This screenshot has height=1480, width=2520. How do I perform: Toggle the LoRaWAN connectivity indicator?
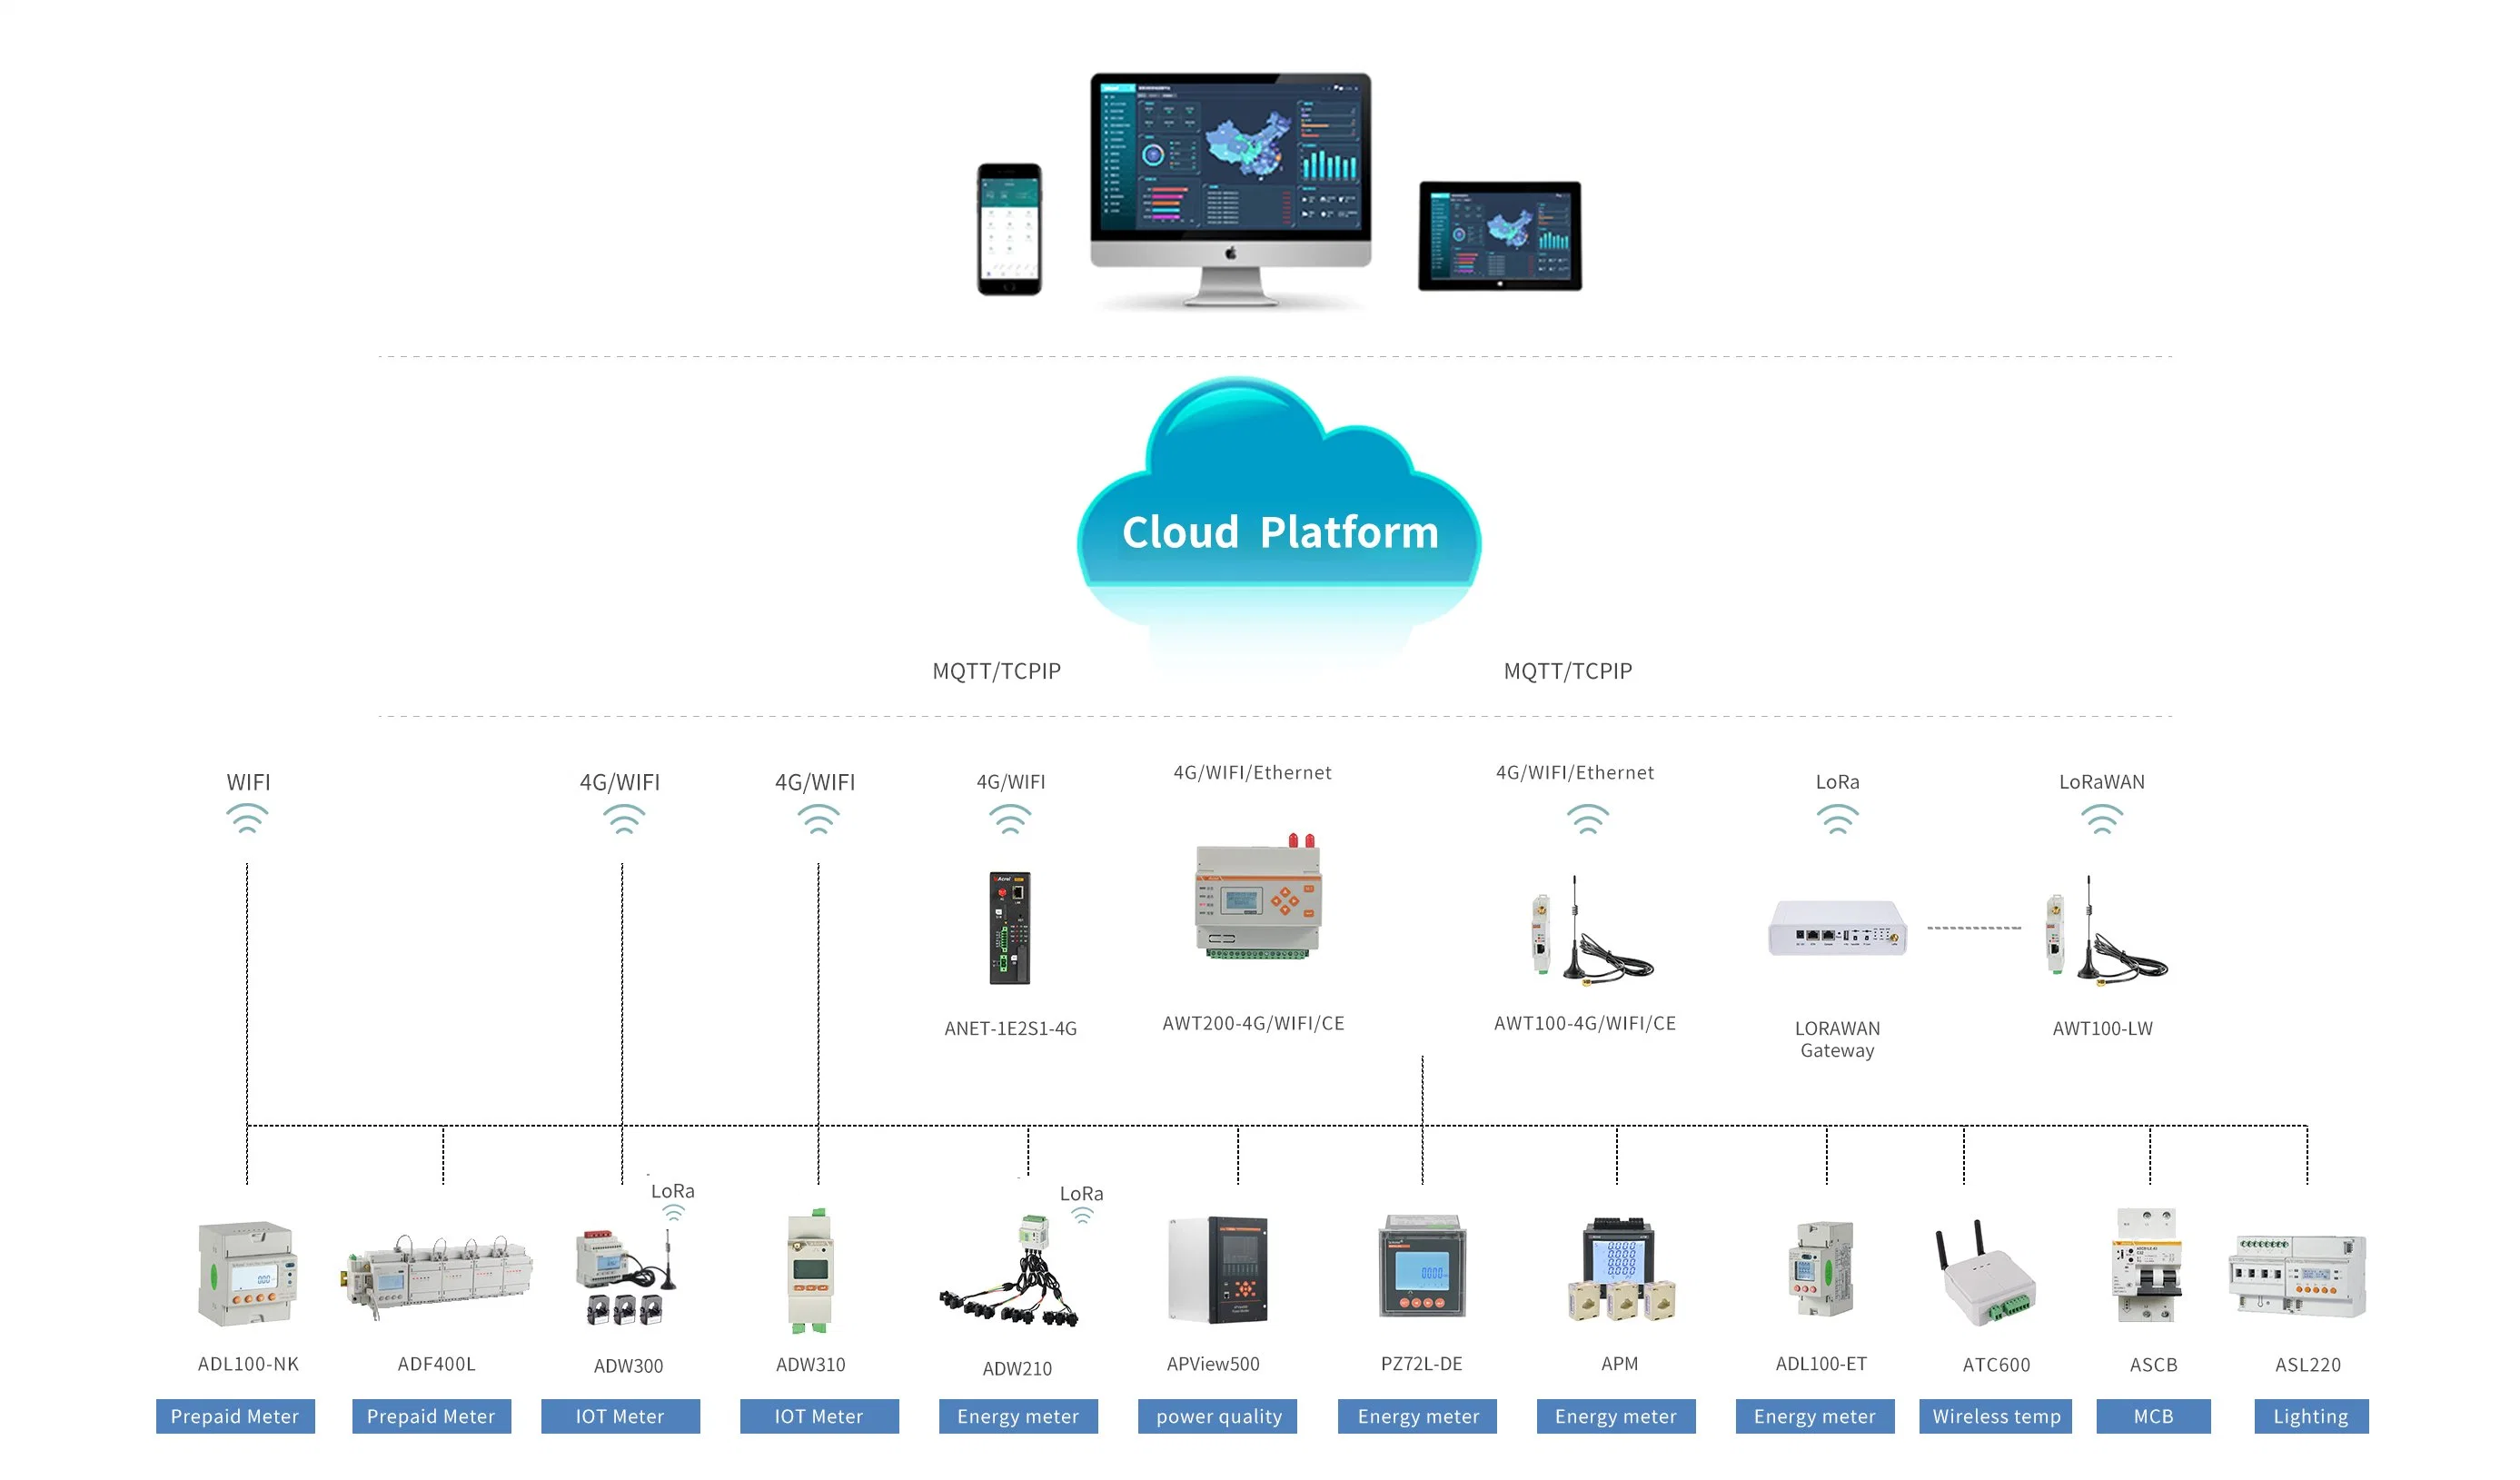click(x=2103, y=816)
